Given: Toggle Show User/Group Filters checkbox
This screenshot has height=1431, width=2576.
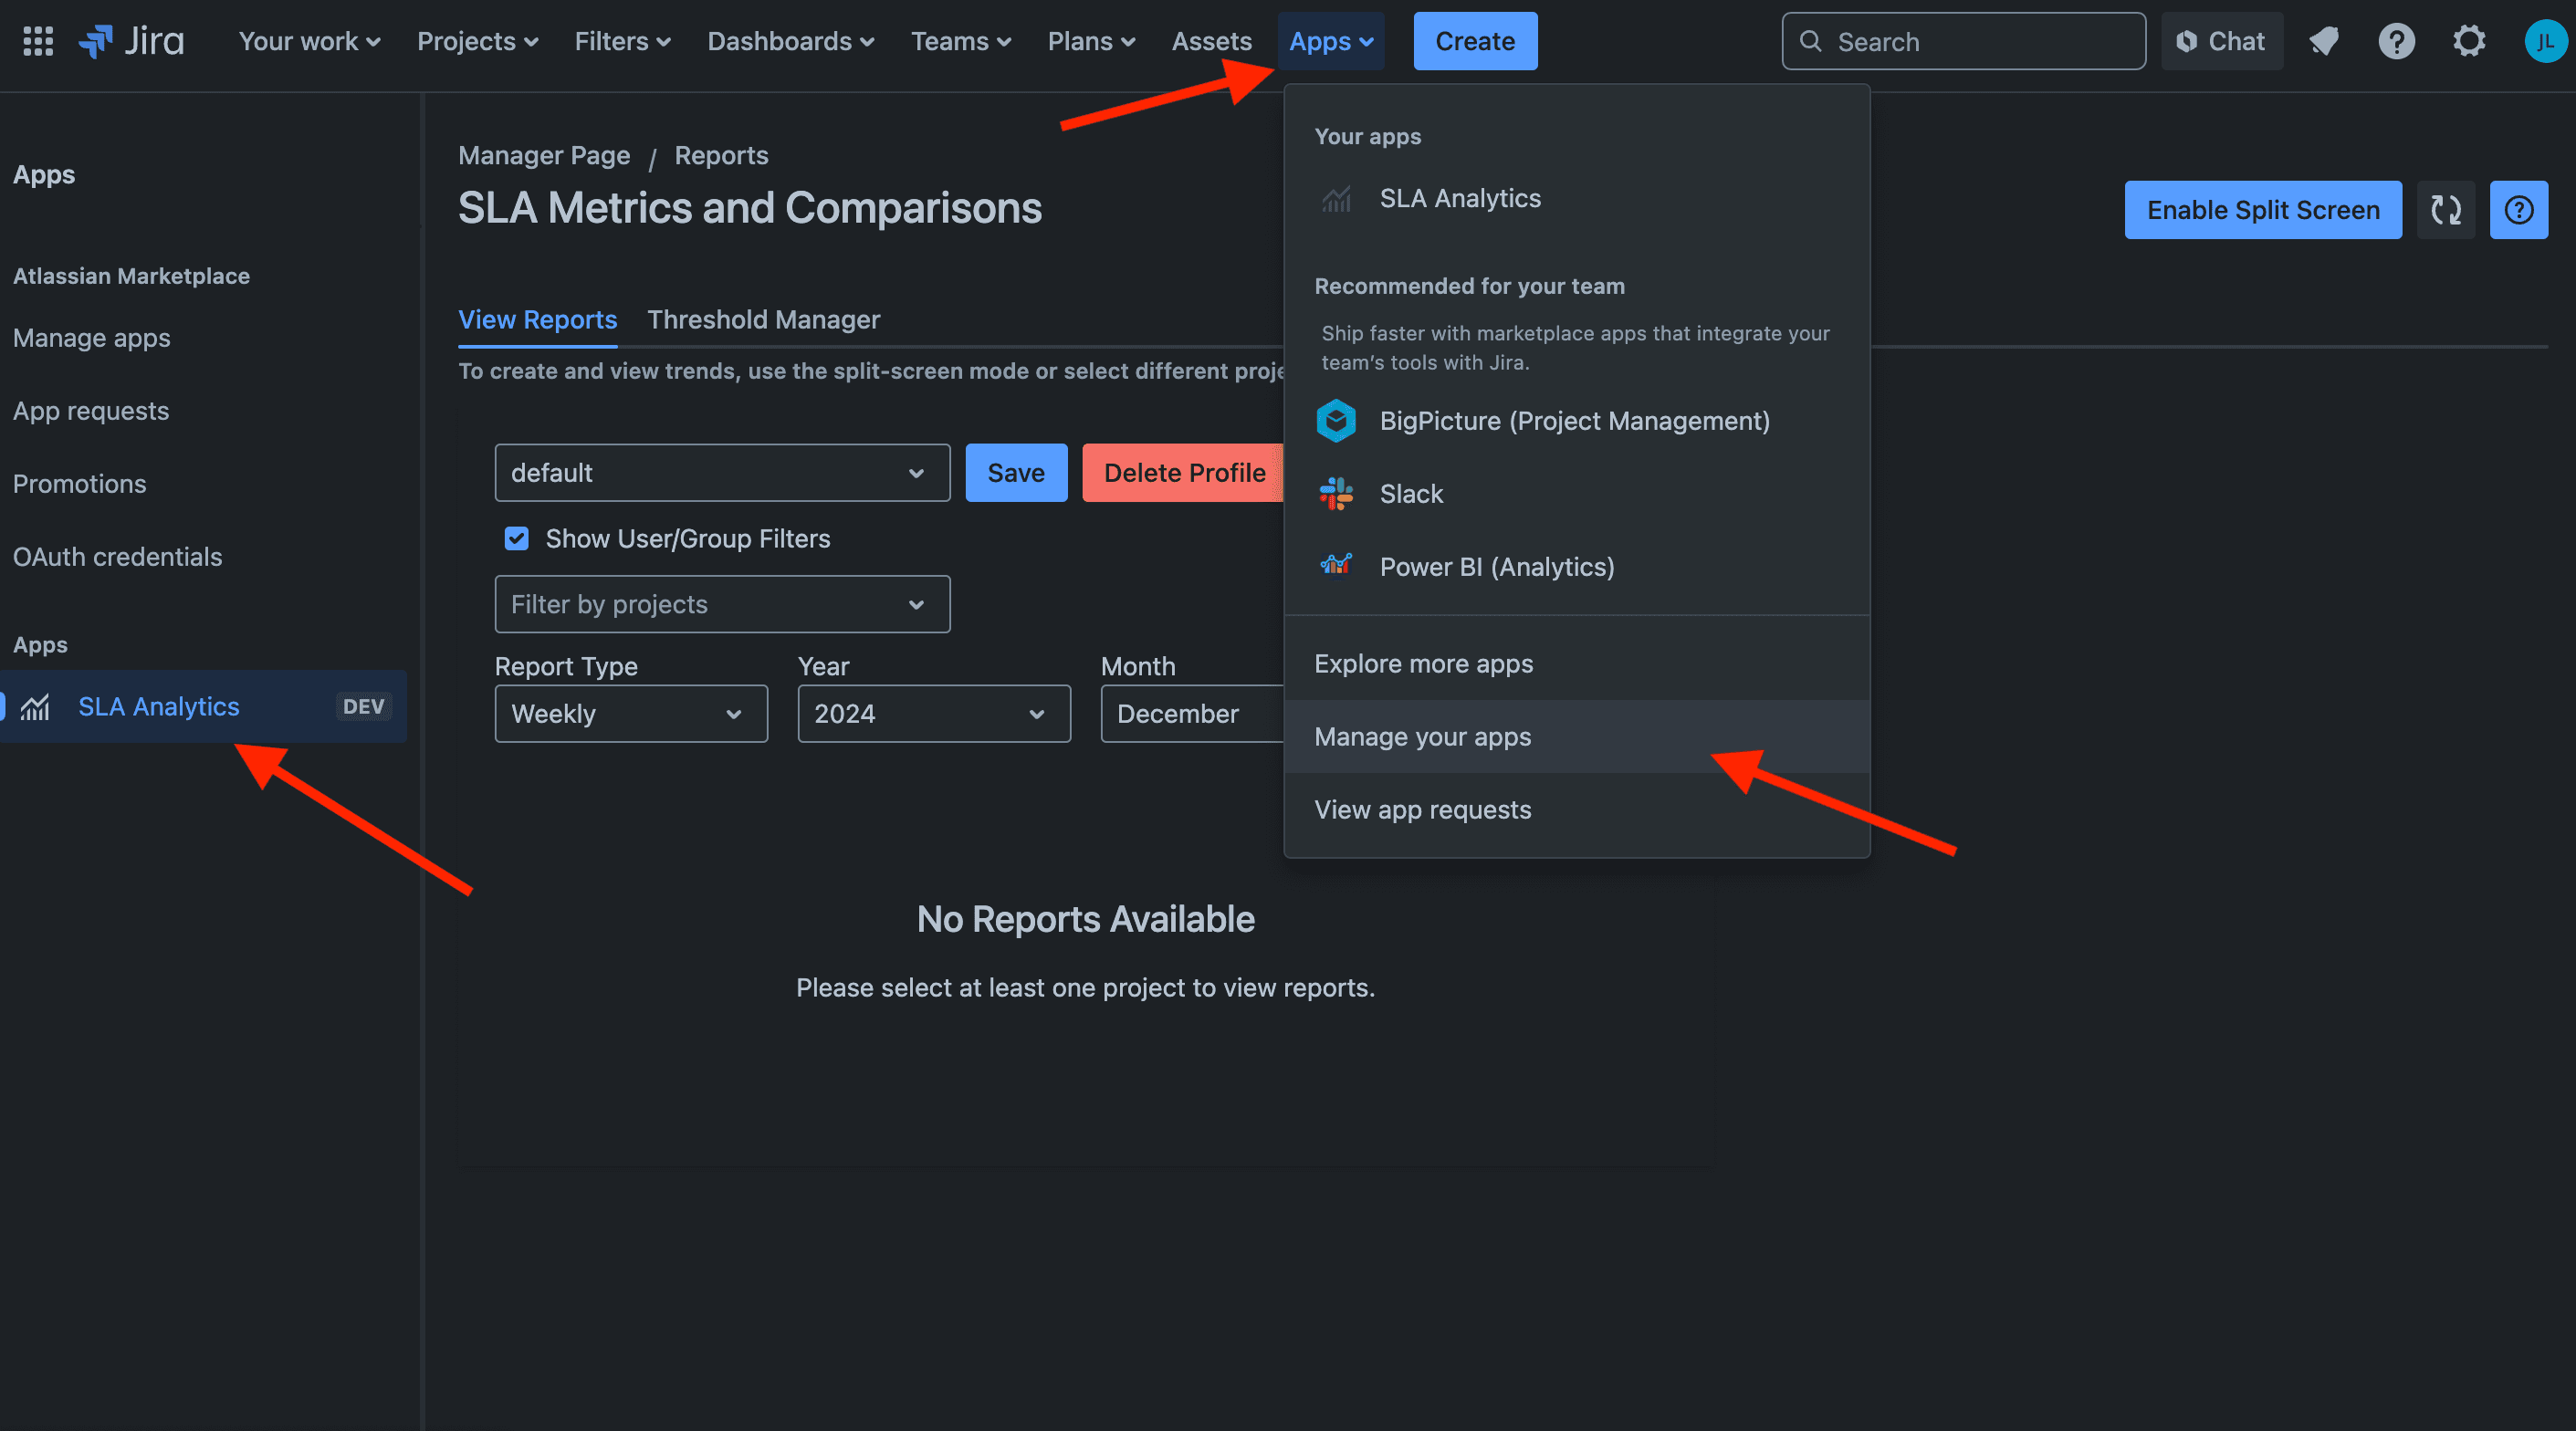Looking at the screenshot, I should coord(516,539).
